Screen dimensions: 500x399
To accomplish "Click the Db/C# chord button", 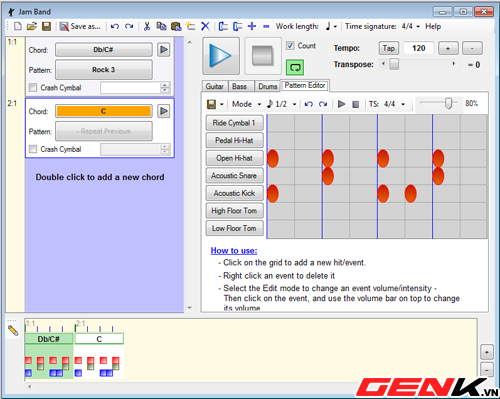I will click(x=104, y=50).
